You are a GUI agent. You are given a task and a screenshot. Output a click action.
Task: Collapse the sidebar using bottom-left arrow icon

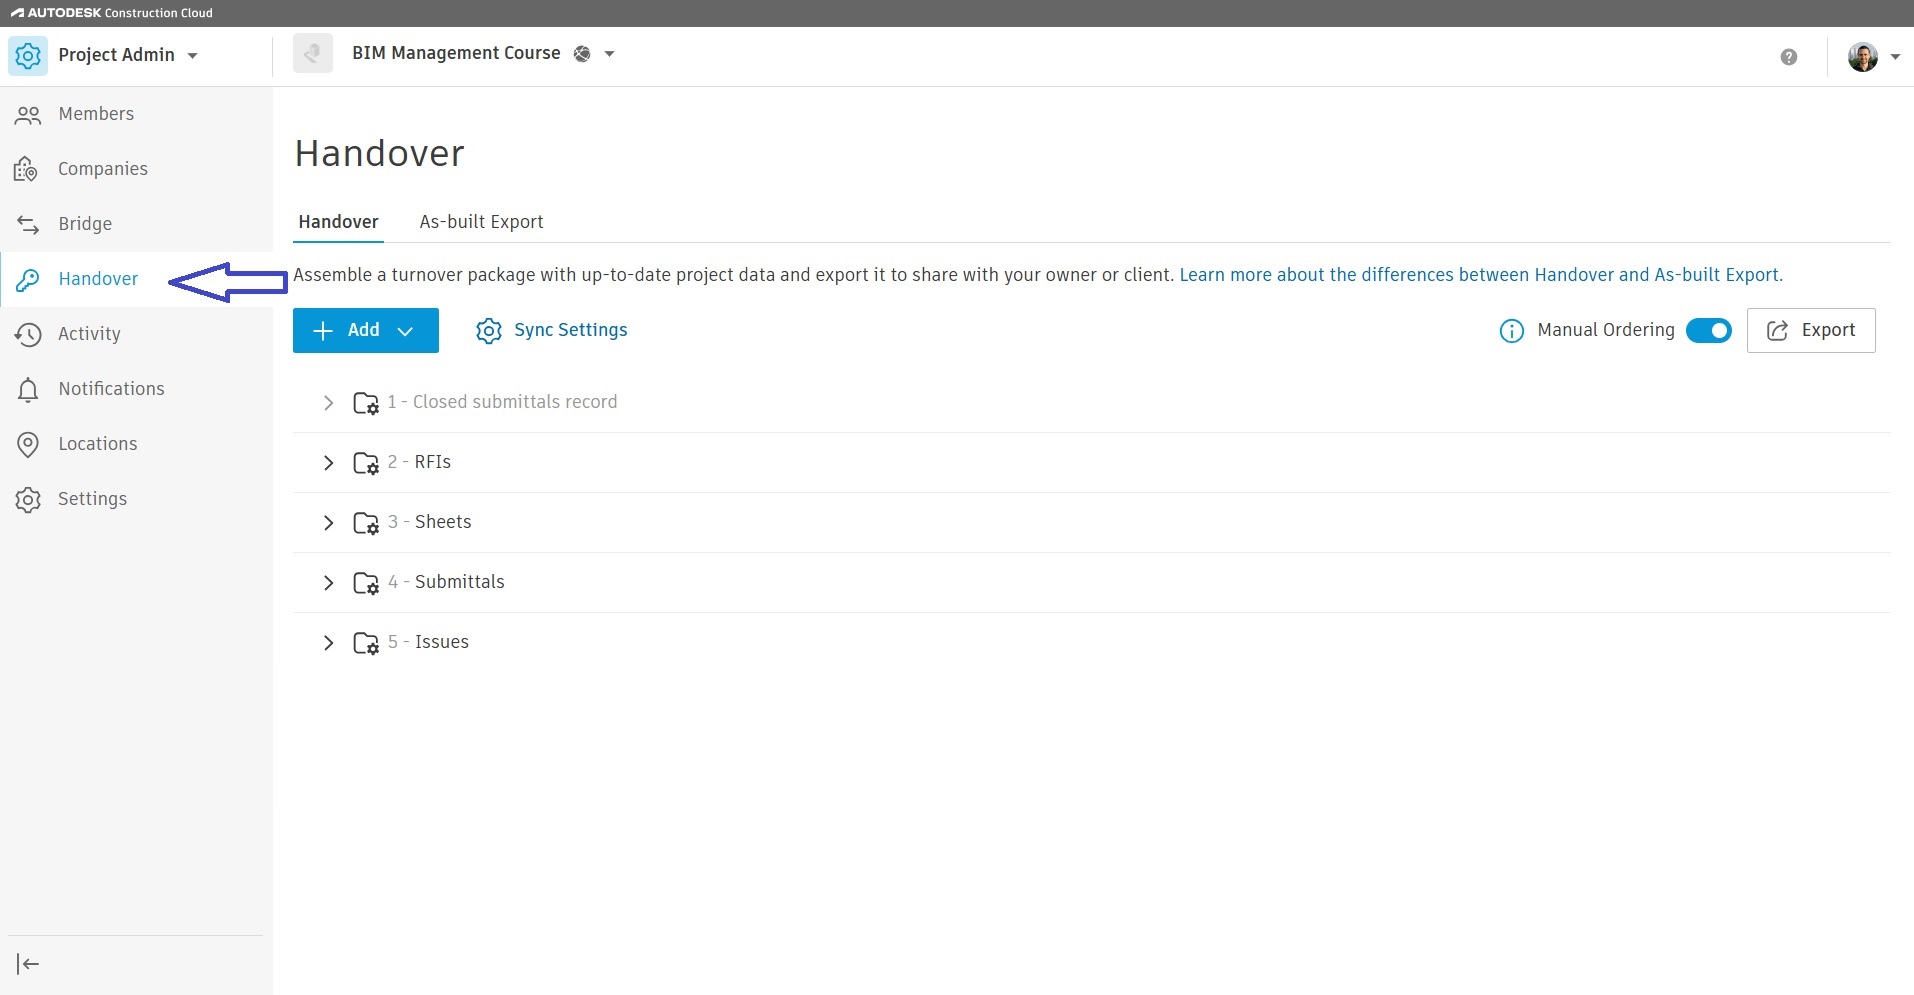click(x=28, y=964)
